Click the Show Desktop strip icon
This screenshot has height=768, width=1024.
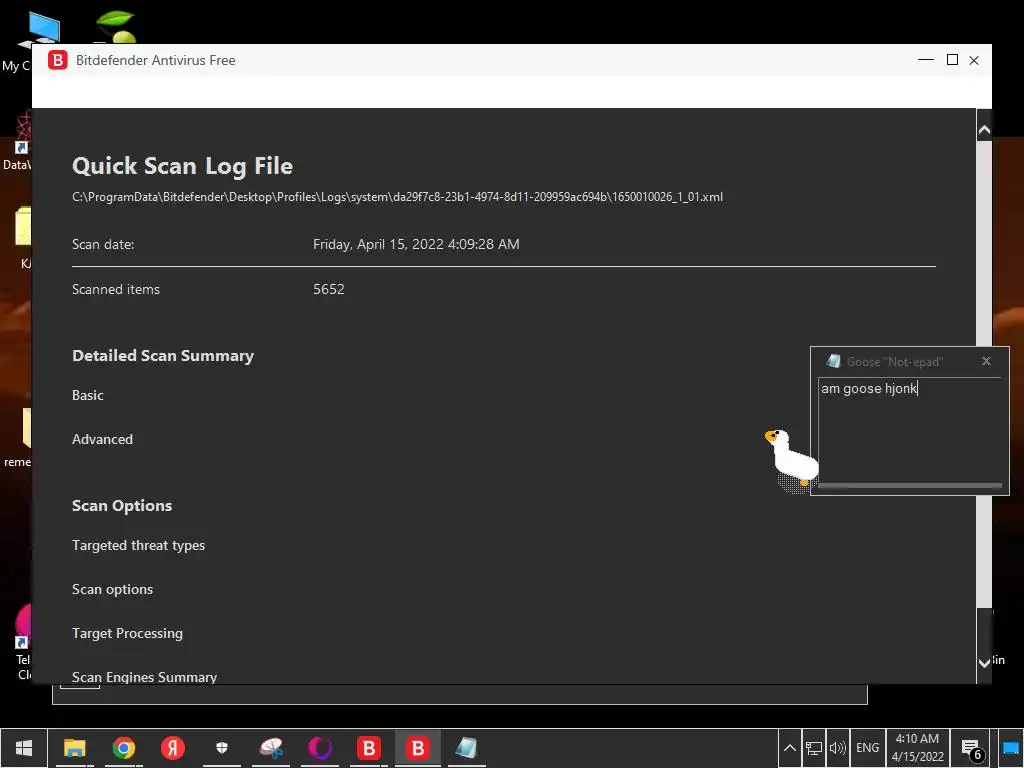pyautogui.click(x=1010, y=748)
